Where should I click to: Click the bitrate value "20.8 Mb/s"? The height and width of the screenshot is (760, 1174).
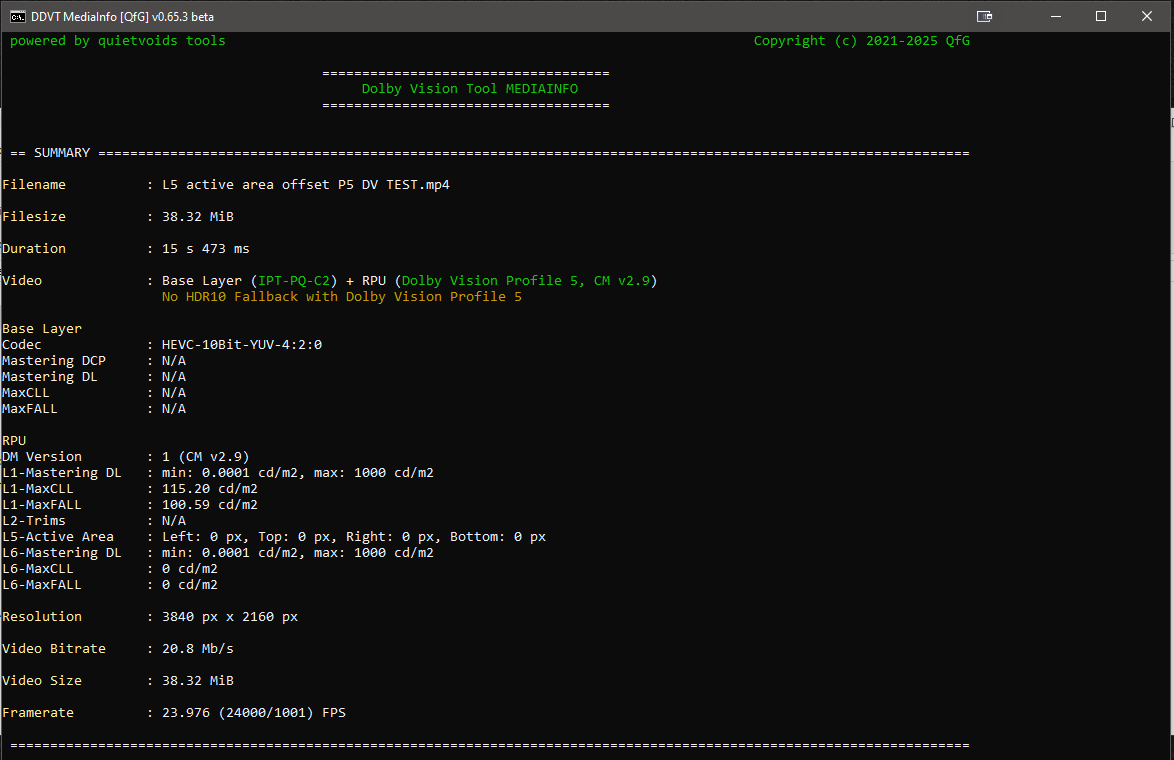198,649
